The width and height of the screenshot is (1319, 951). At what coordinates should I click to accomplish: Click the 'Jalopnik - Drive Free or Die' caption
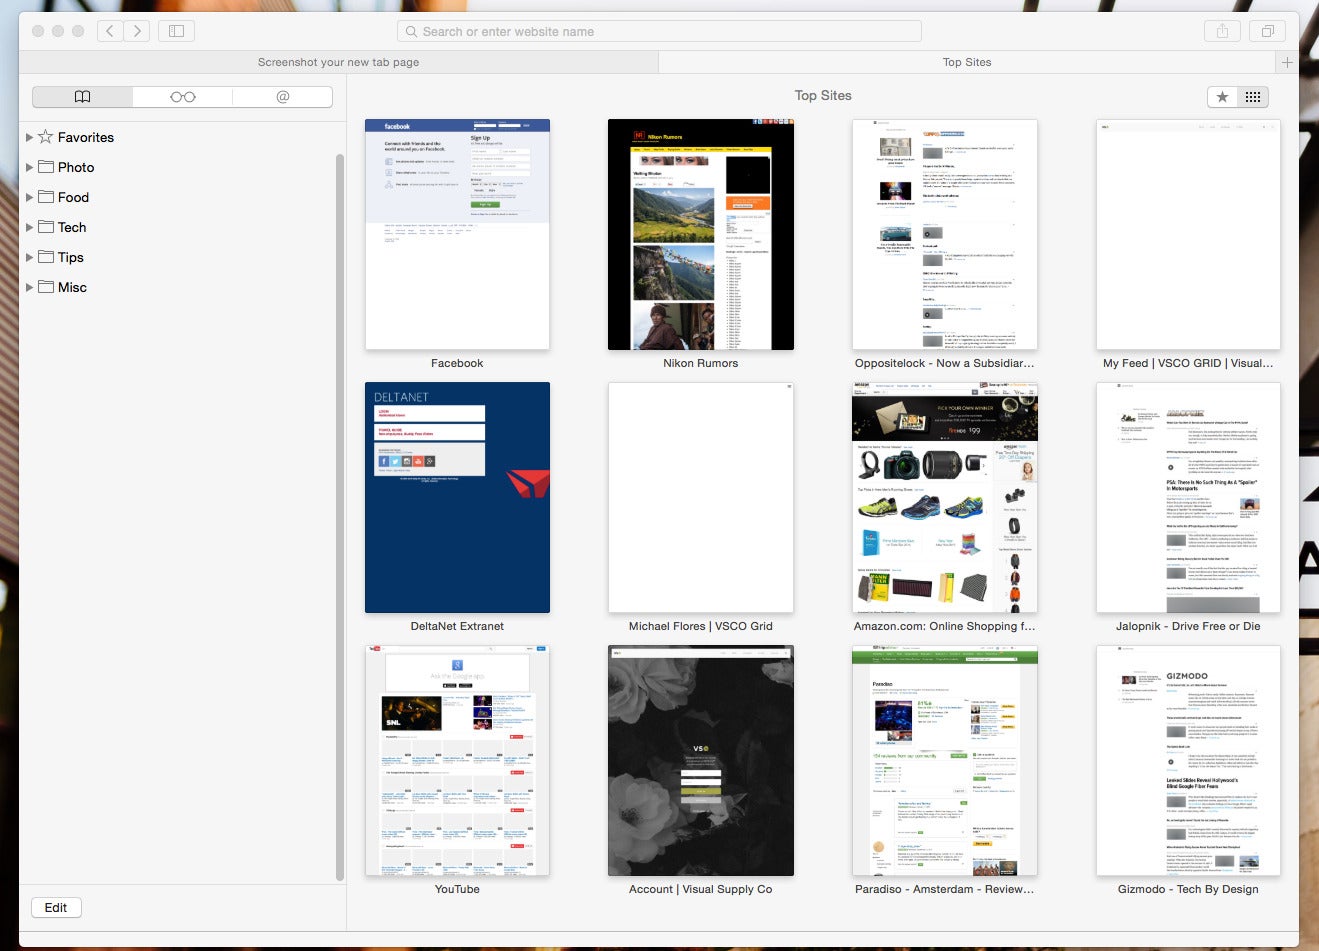(1188, 626)
